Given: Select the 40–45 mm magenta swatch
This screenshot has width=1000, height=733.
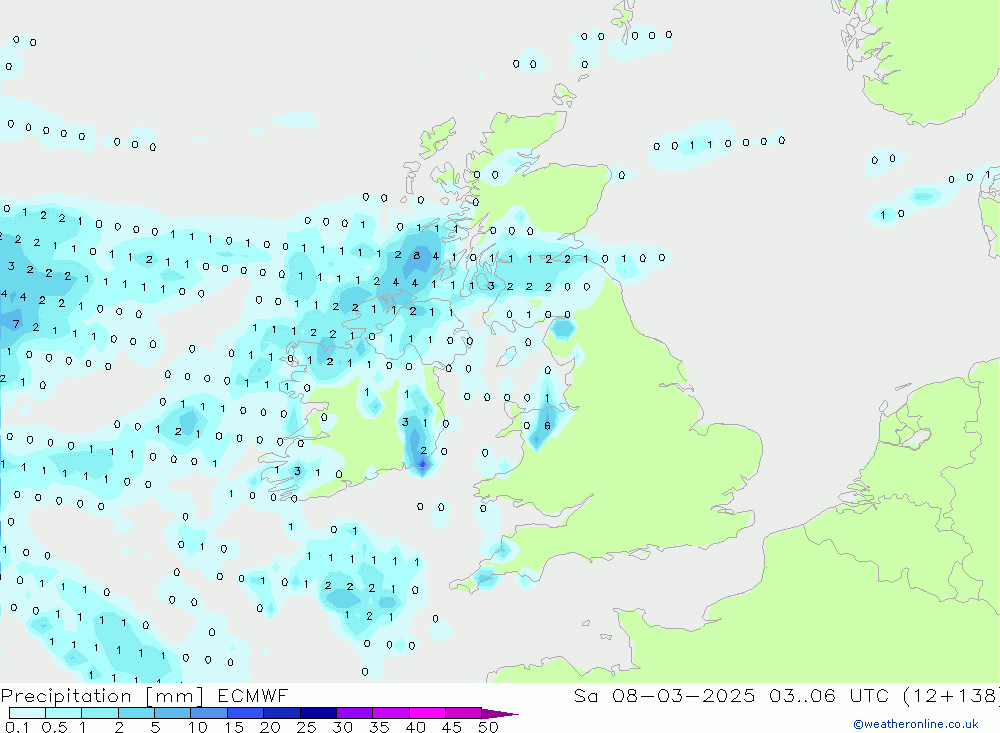Looking at the screenshot, I should point(427,713).
